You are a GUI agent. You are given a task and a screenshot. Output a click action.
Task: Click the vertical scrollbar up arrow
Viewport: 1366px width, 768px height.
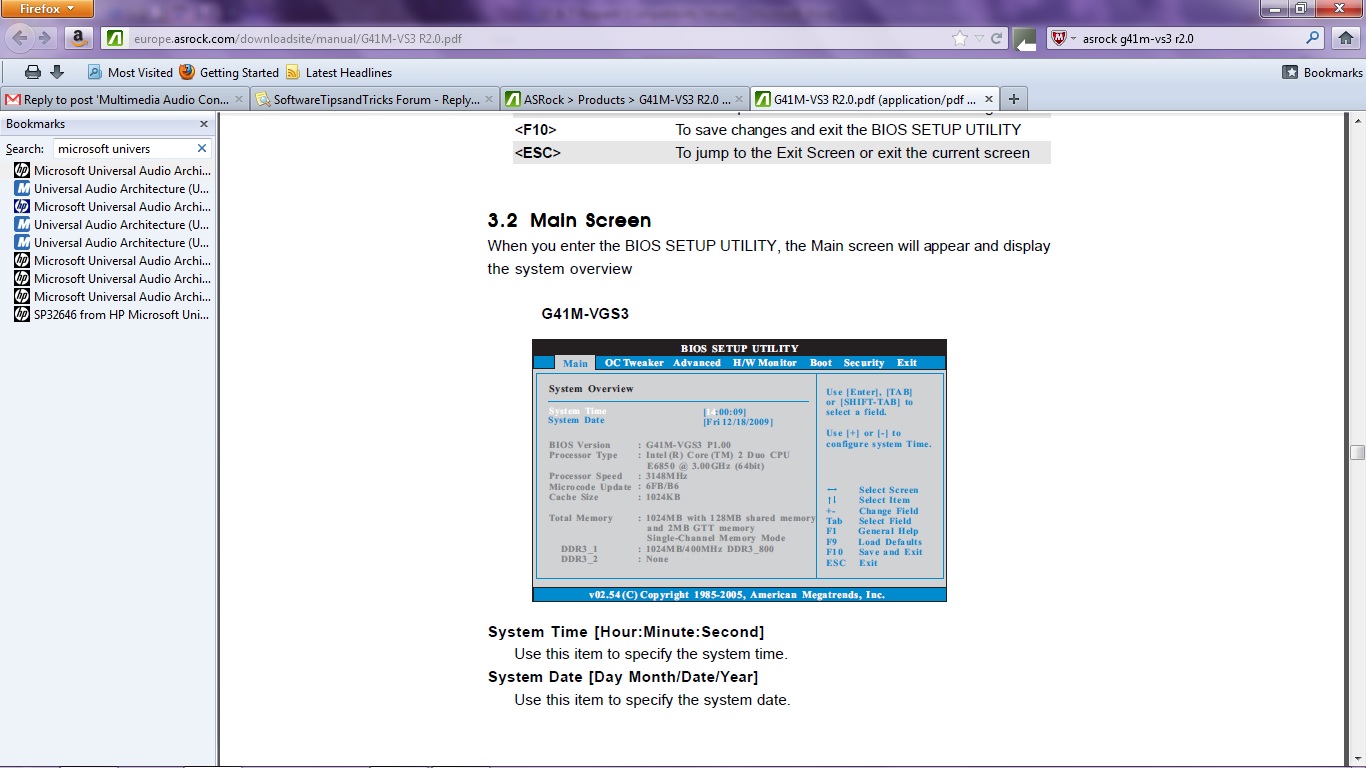pos(1357,120)
